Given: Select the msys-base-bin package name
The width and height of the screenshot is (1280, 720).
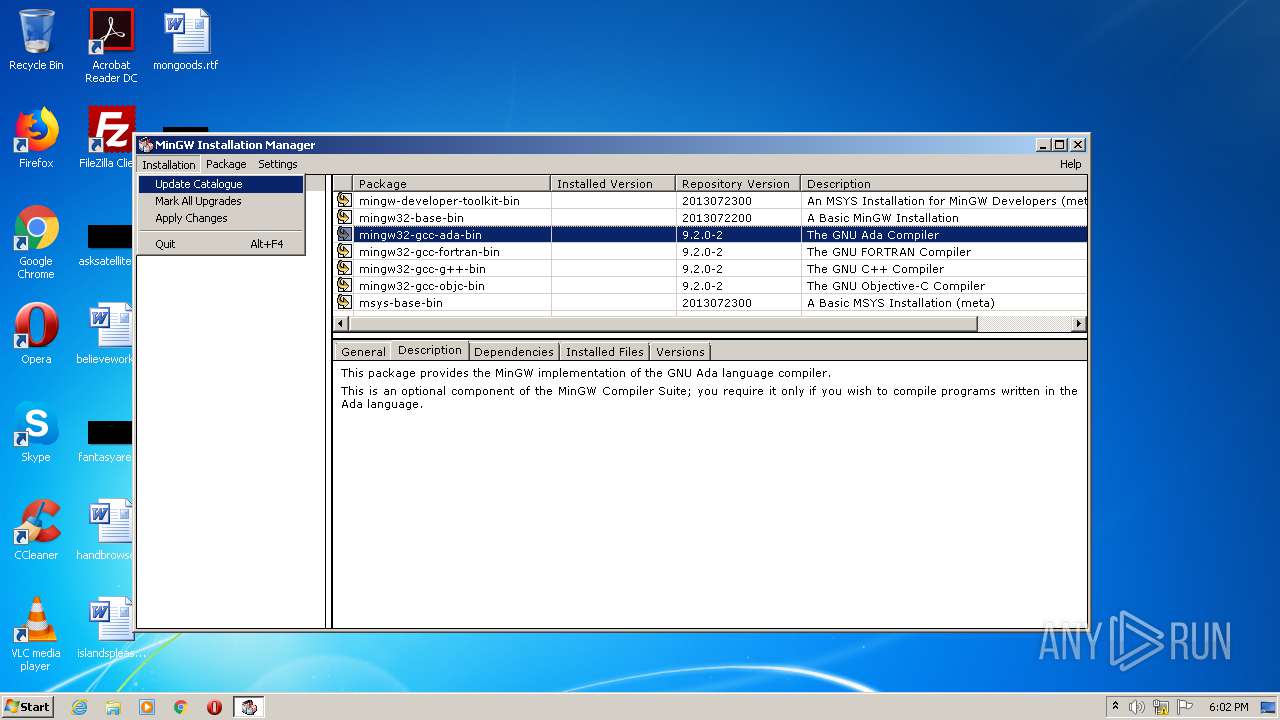Looking at the screenshot, I should pos(400,303).
